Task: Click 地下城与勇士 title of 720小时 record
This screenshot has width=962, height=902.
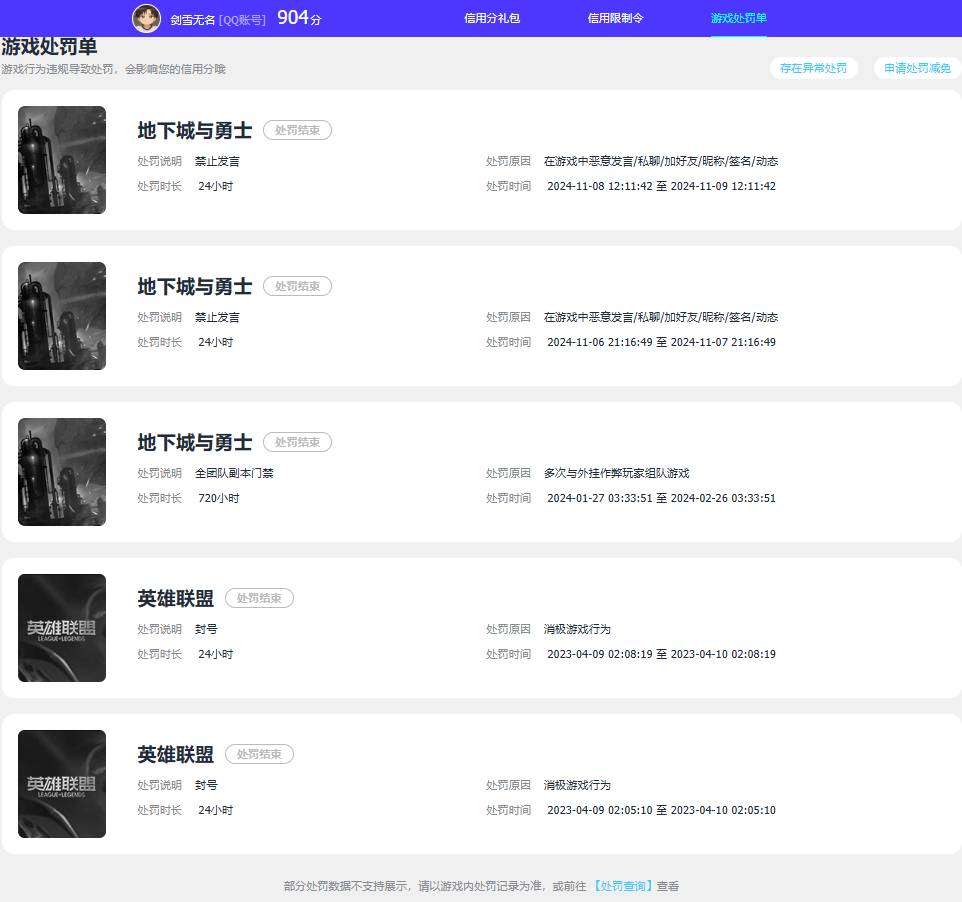Action: tap(195, 442)
